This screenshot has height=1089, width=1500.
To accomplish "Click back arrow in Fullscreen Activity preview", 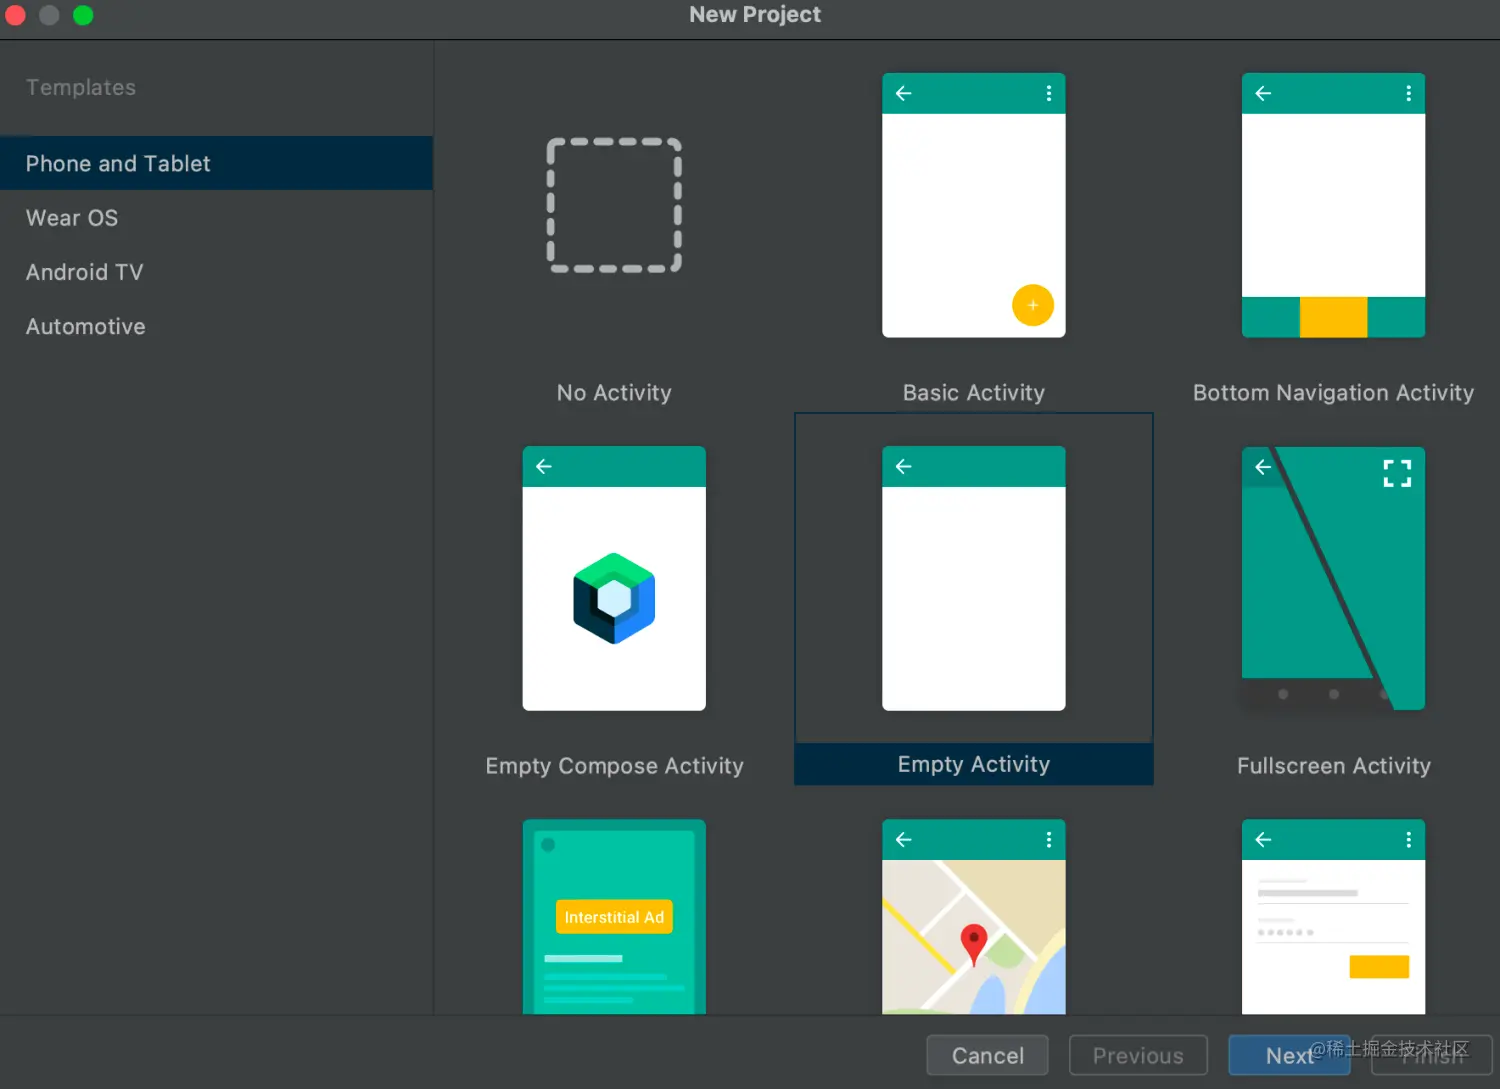I will 1264,466.
